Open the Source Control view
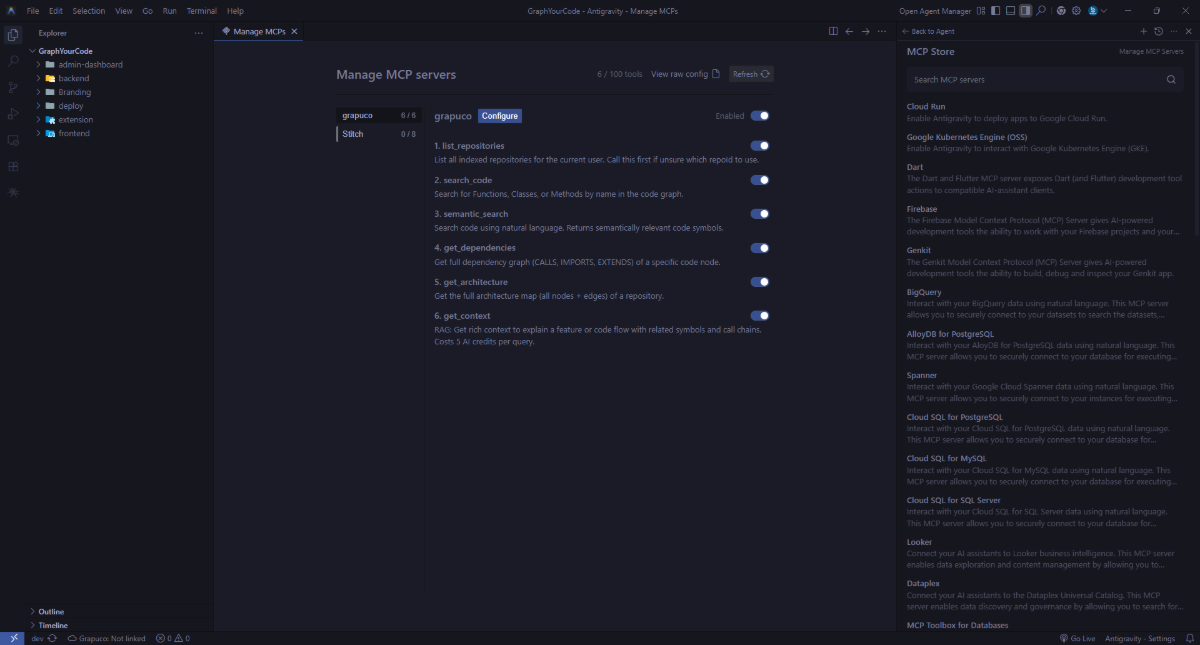Image resolution: width=1200 pixels, height=645 pixels. tap(13, 88)
